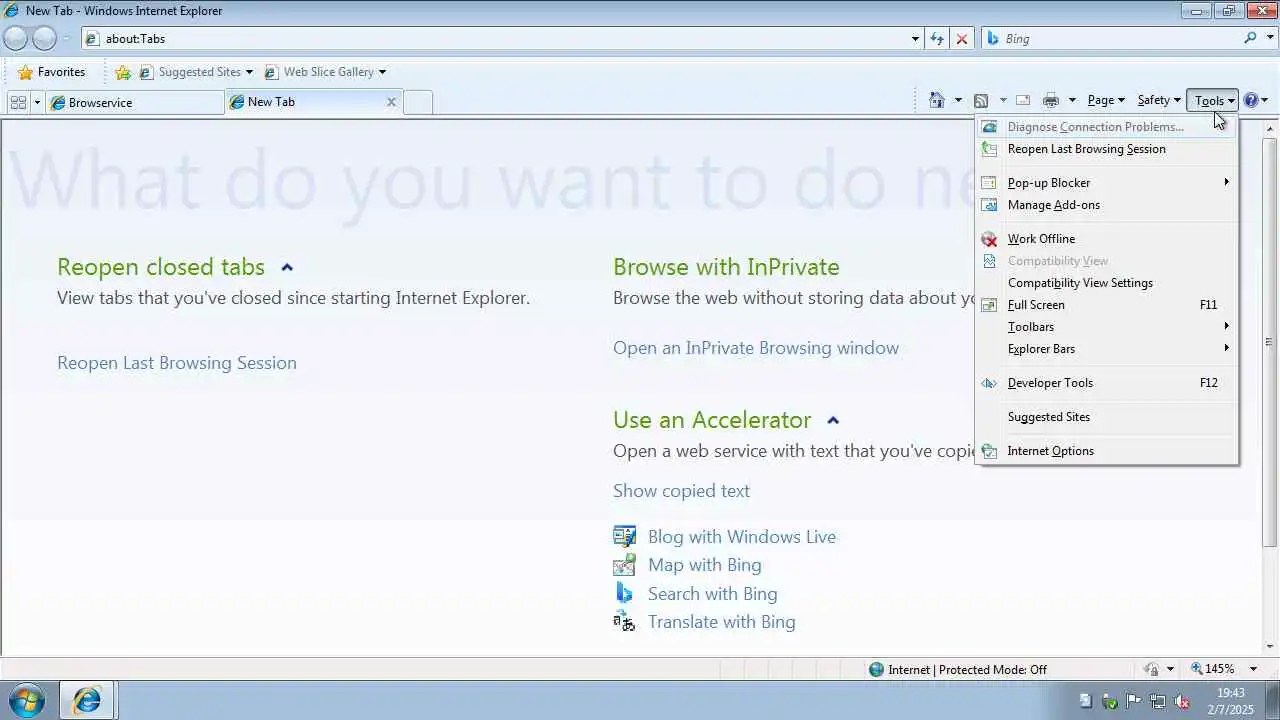Select Full Screen menu item

(1107, 305)
